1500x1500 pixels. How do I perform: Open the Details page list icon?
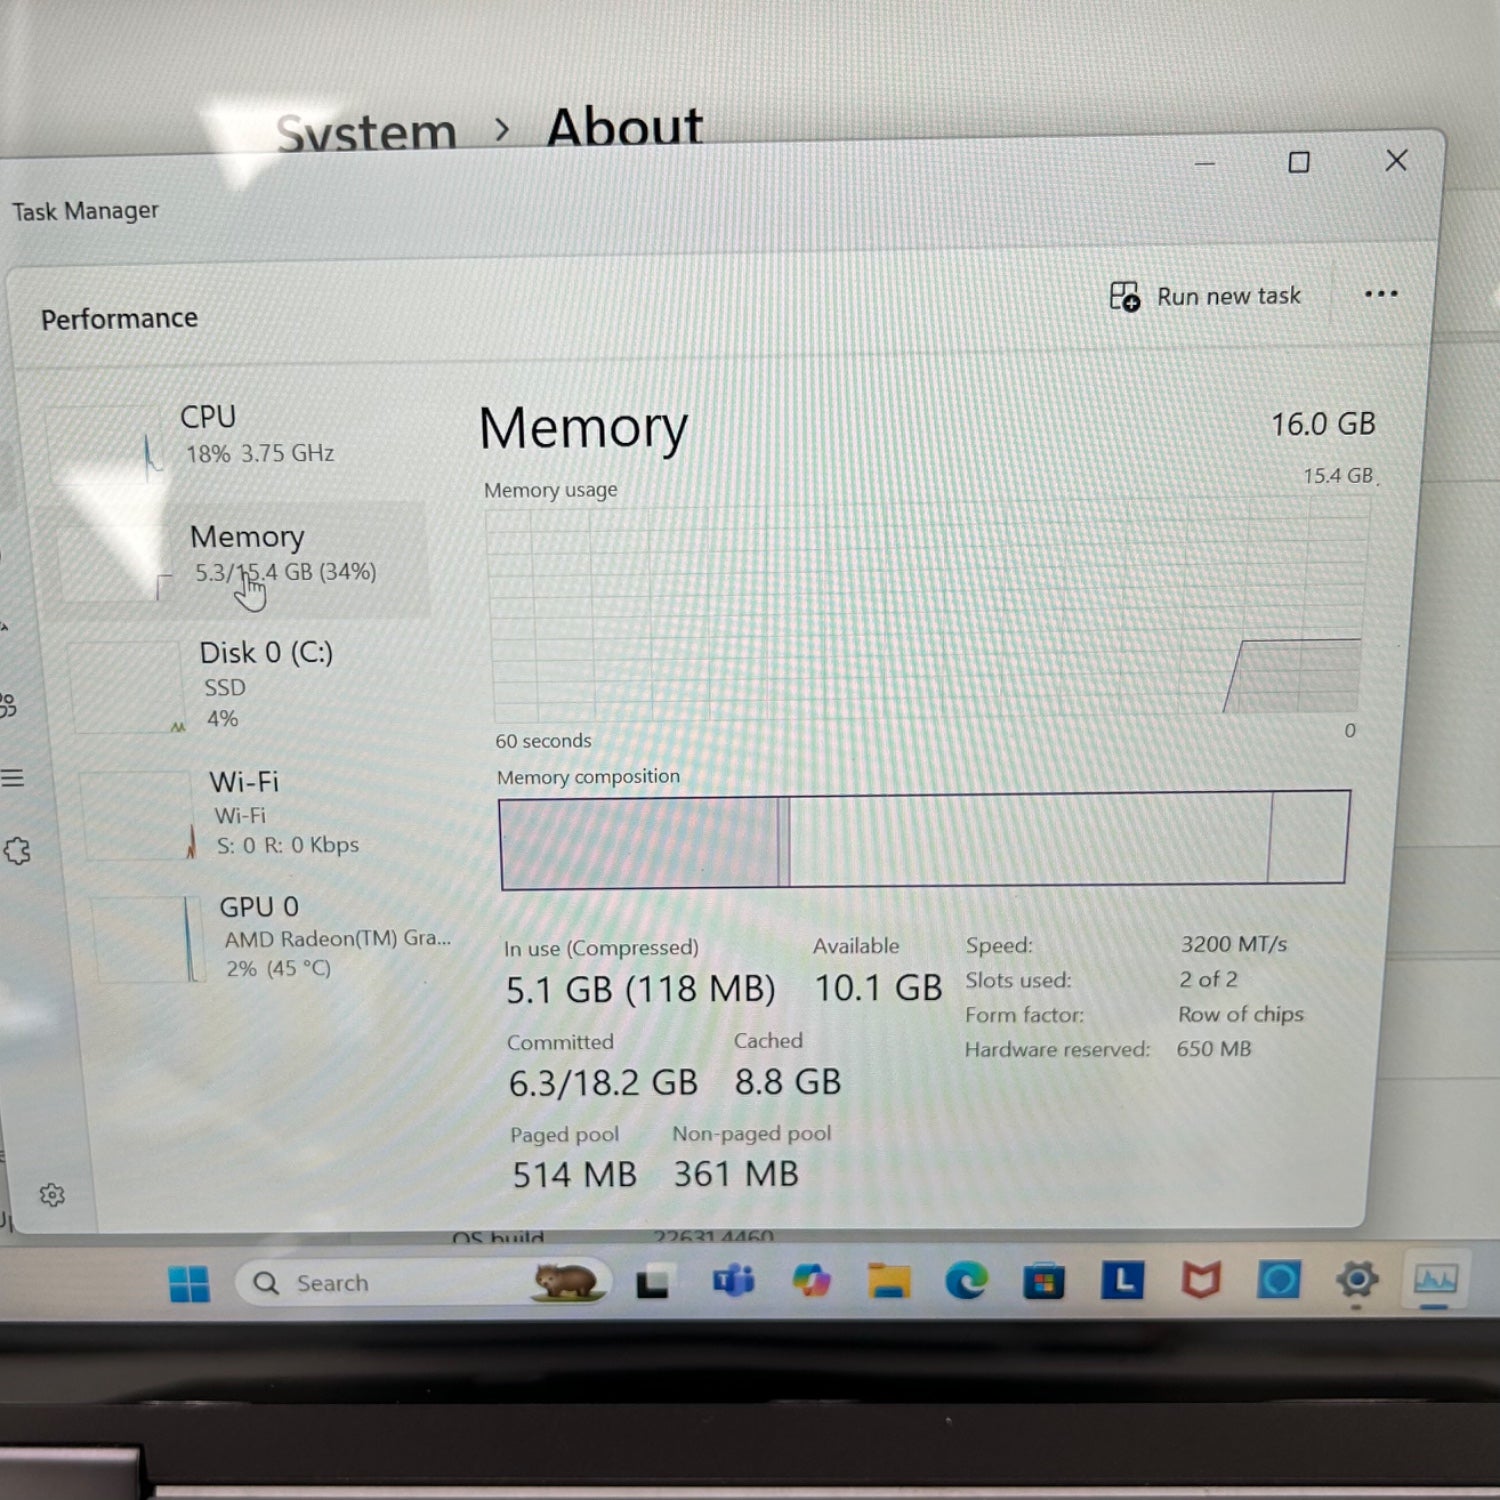pyautogui.click(x=12, y=778)
